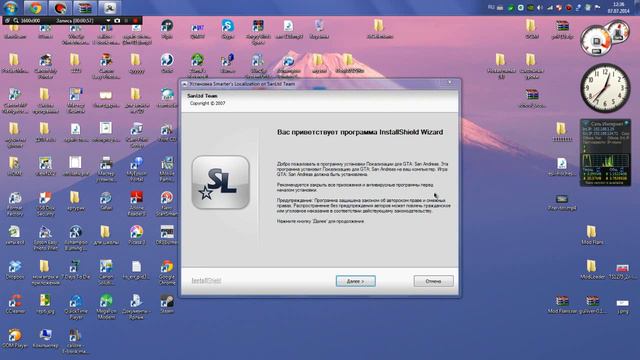Open the Windows Start orb
The image size is (640, 360).
[x=11, y=7]
